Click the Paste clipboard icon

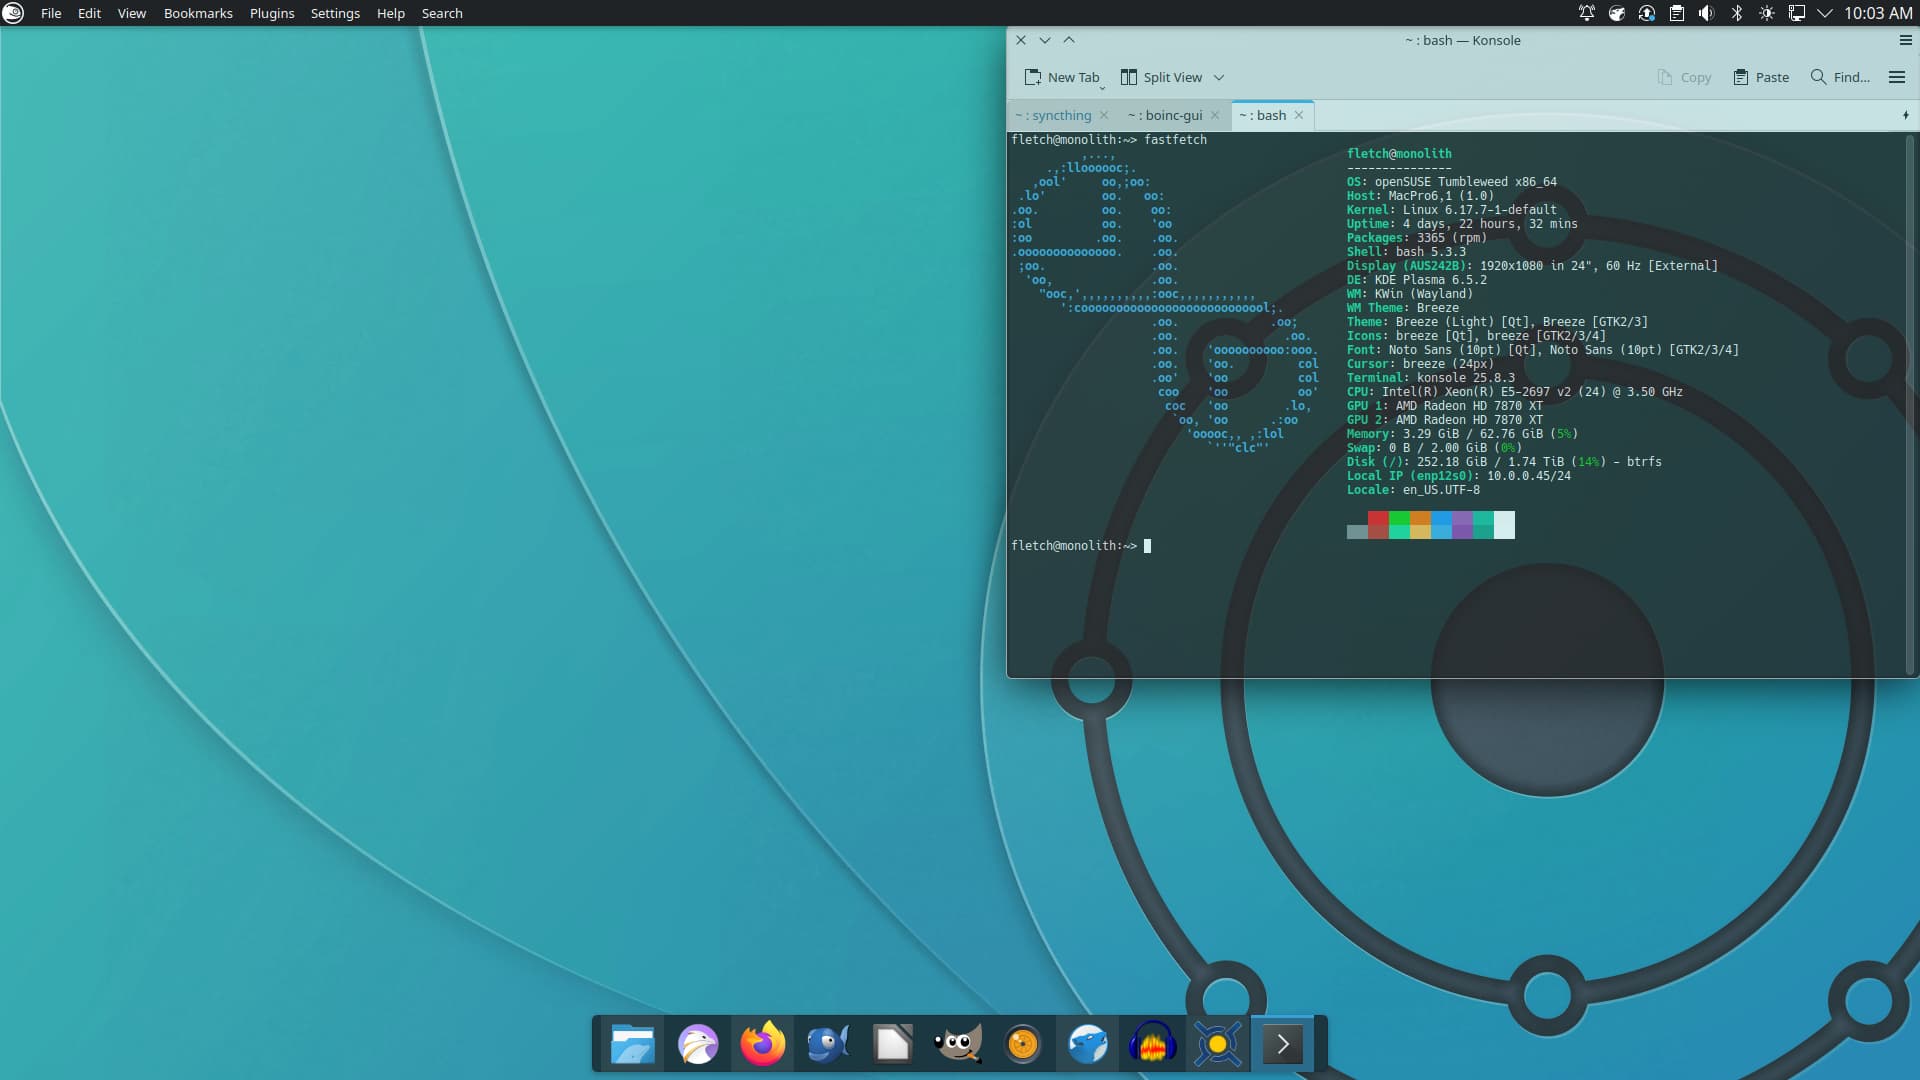pos(1741,77)
